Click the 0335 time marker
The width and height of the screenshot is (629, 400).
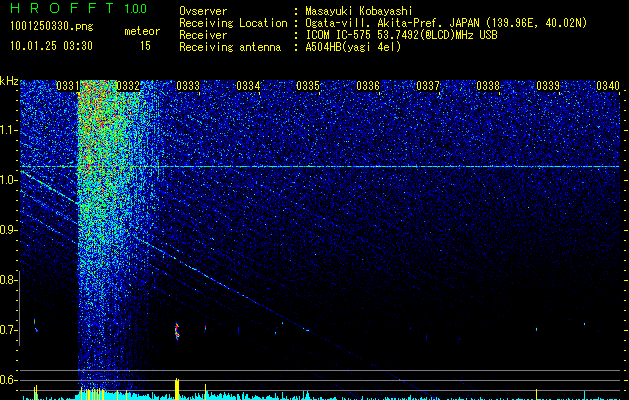pyautogui.click(x=308, y=86)
